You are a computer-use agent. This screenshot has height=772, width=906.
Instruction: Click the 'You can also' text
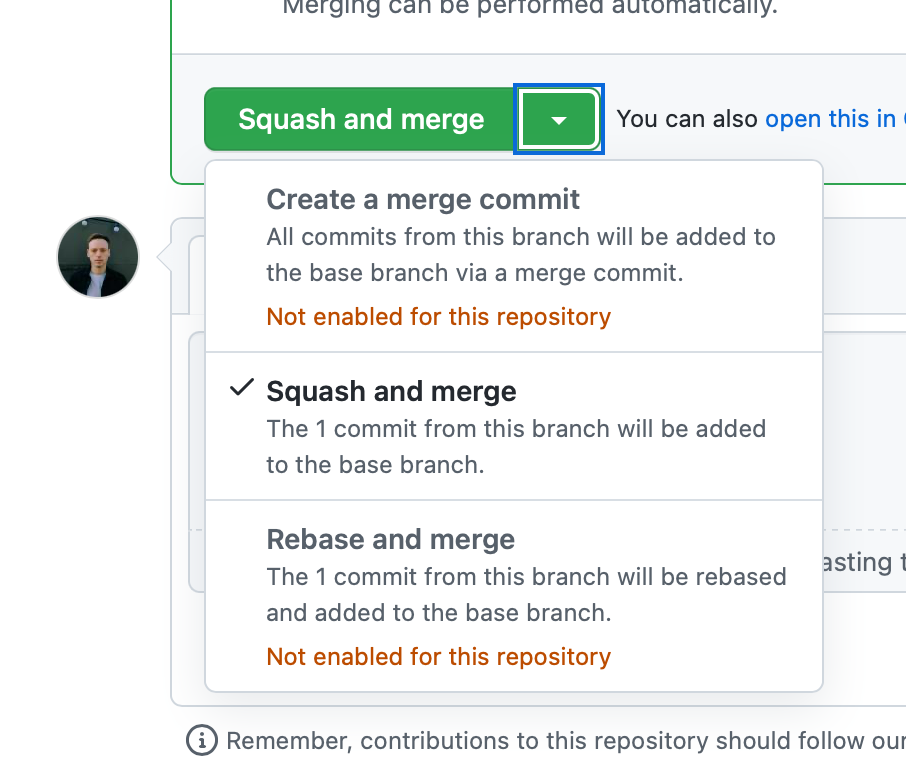[x=686, y=119]
